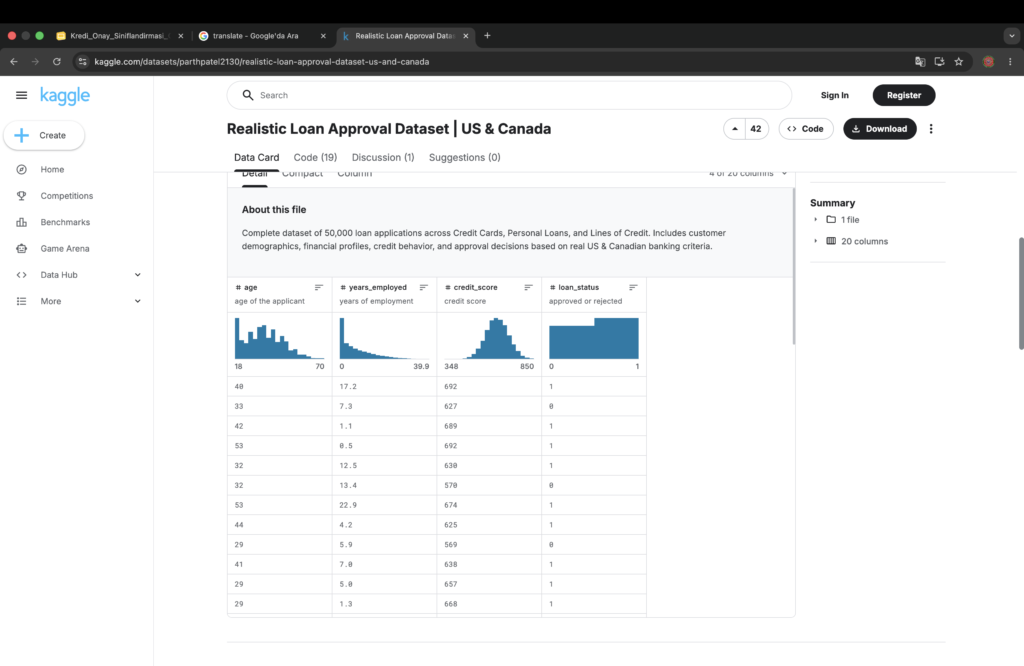Open the Kaggle hamburger menu
1024x666 pixels.
pyautogui.click(x=22, y=95)
